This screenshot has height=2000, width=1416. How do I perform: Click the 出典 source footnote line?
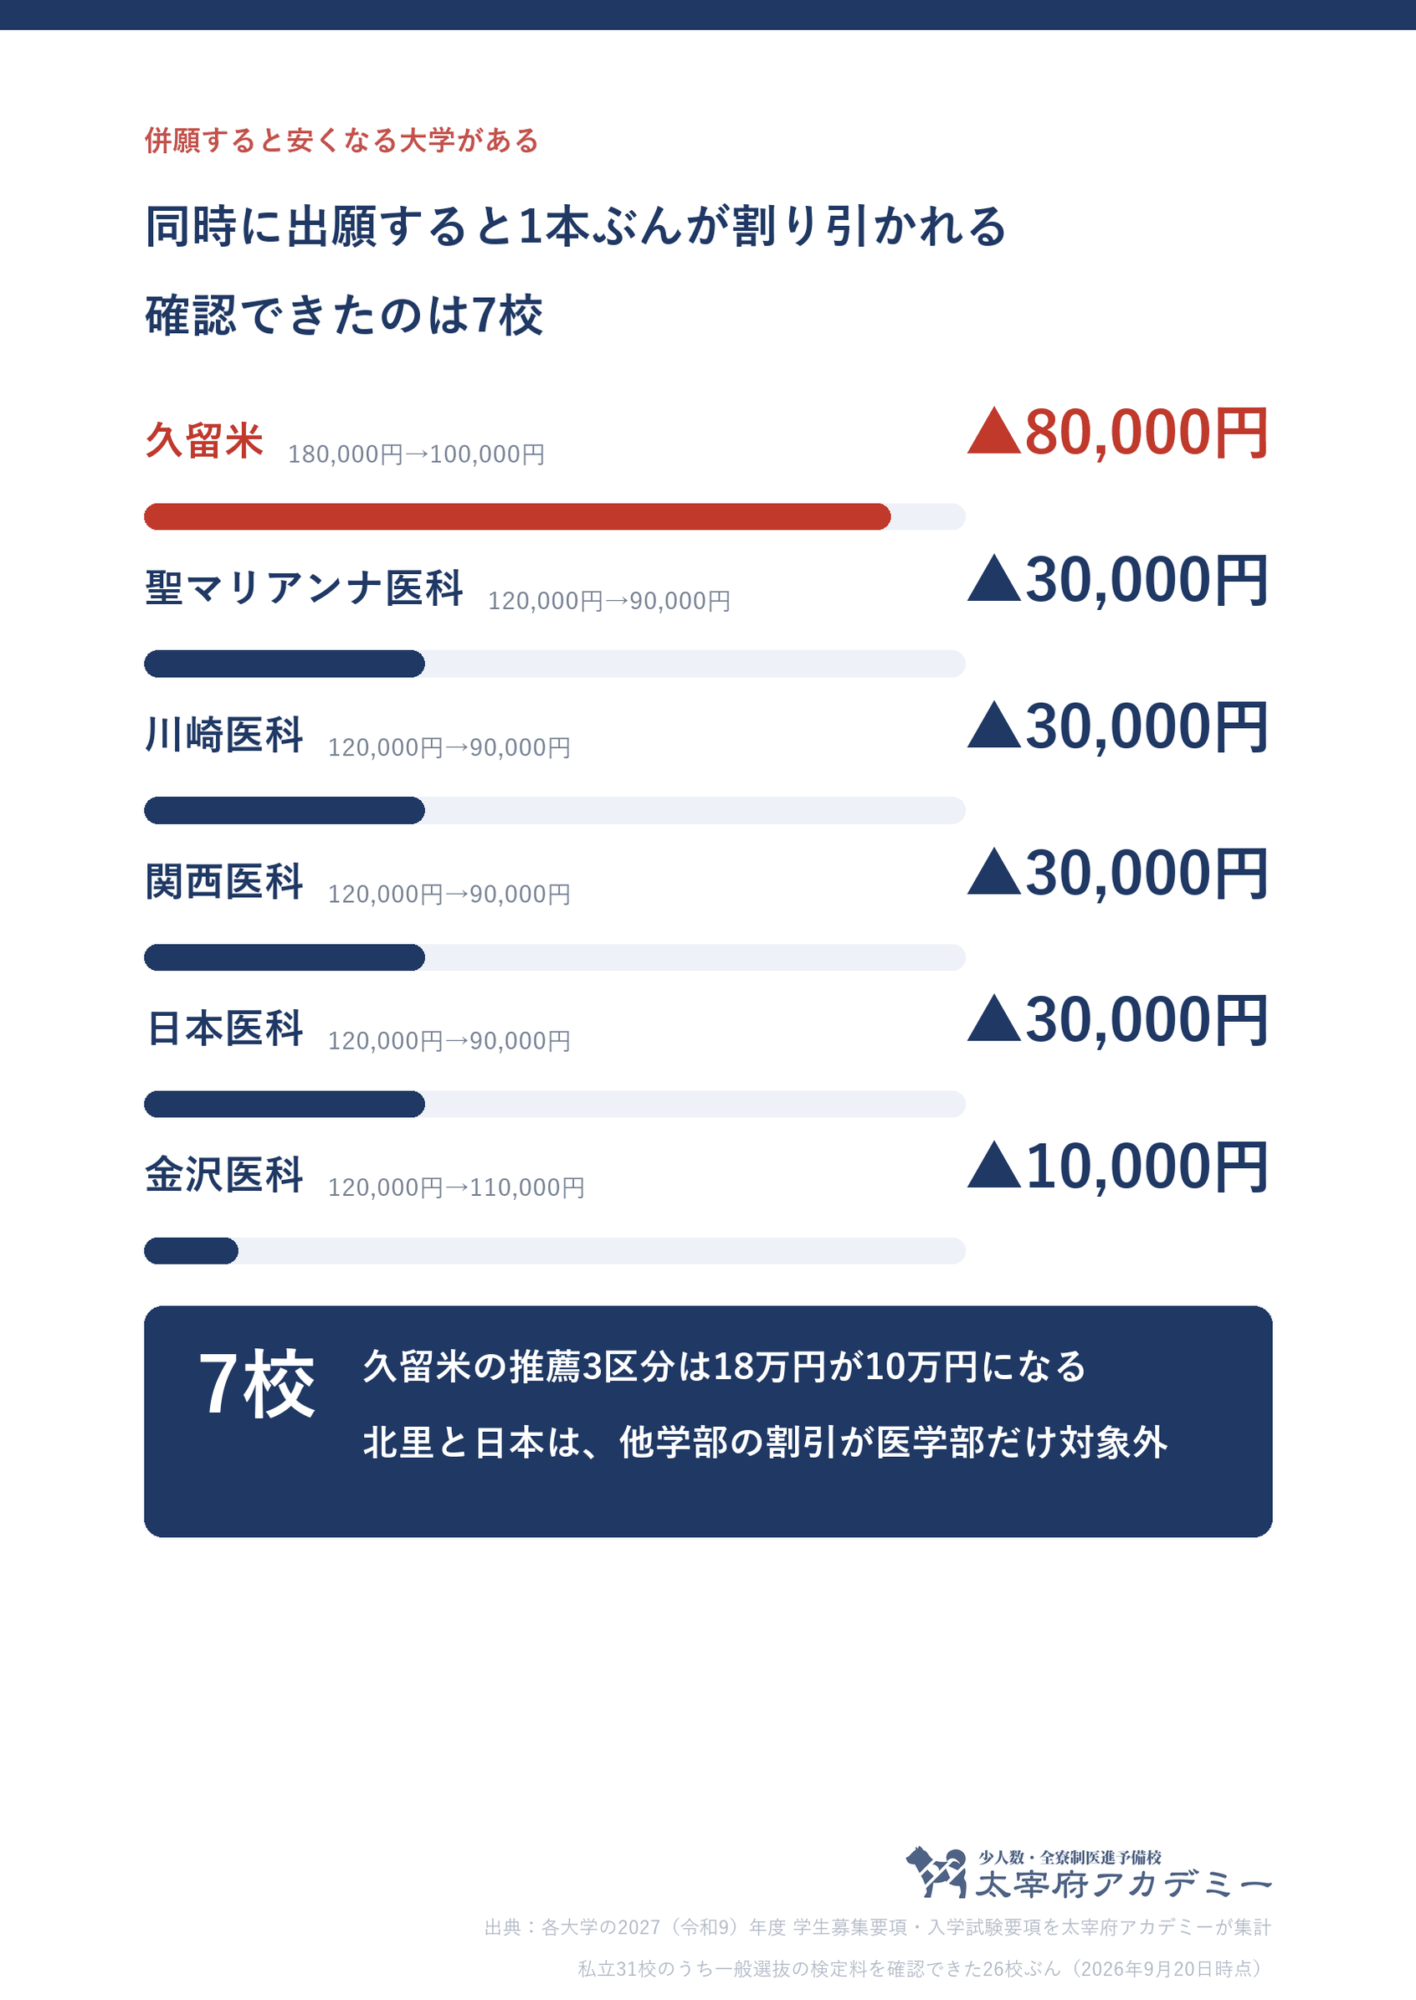coord(877,1927)
